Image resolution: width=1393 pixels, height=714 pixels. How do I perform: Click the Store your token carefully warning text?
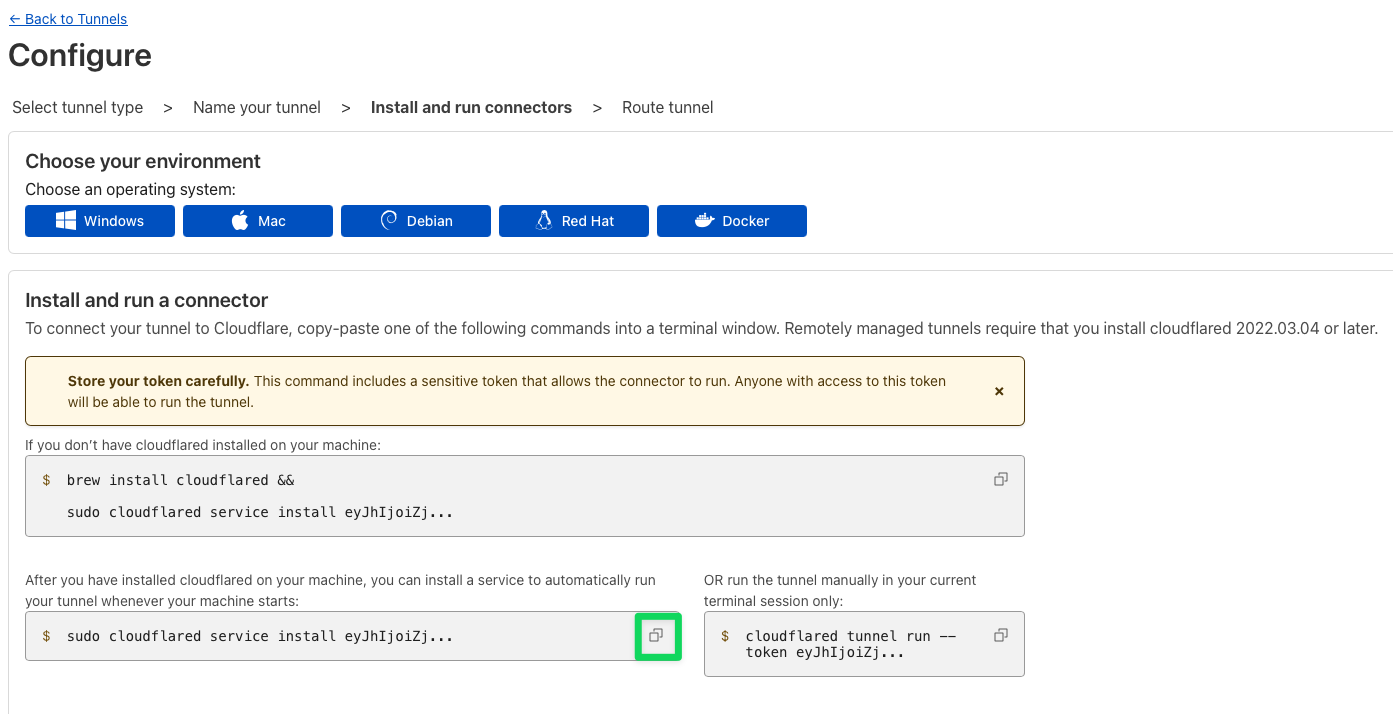tap(507, 391)
